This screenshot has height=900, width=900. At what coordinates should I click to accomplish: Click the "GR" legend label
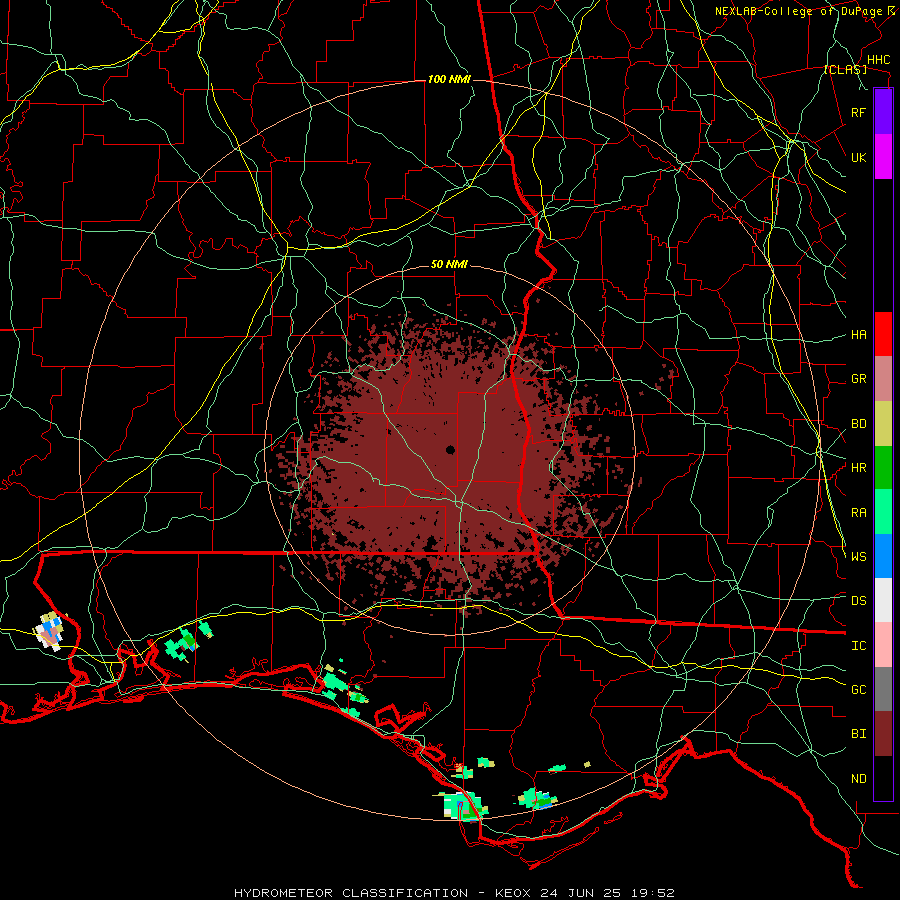[x=859, y=379]
